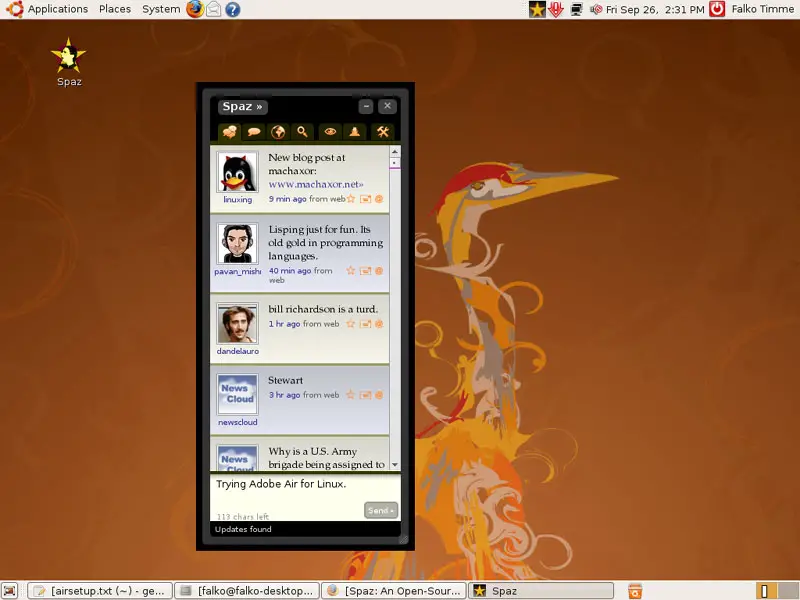Click the Show Desktop button in bottom panel
The width and height of the screenshot is (800, 600).
(10, 591)
